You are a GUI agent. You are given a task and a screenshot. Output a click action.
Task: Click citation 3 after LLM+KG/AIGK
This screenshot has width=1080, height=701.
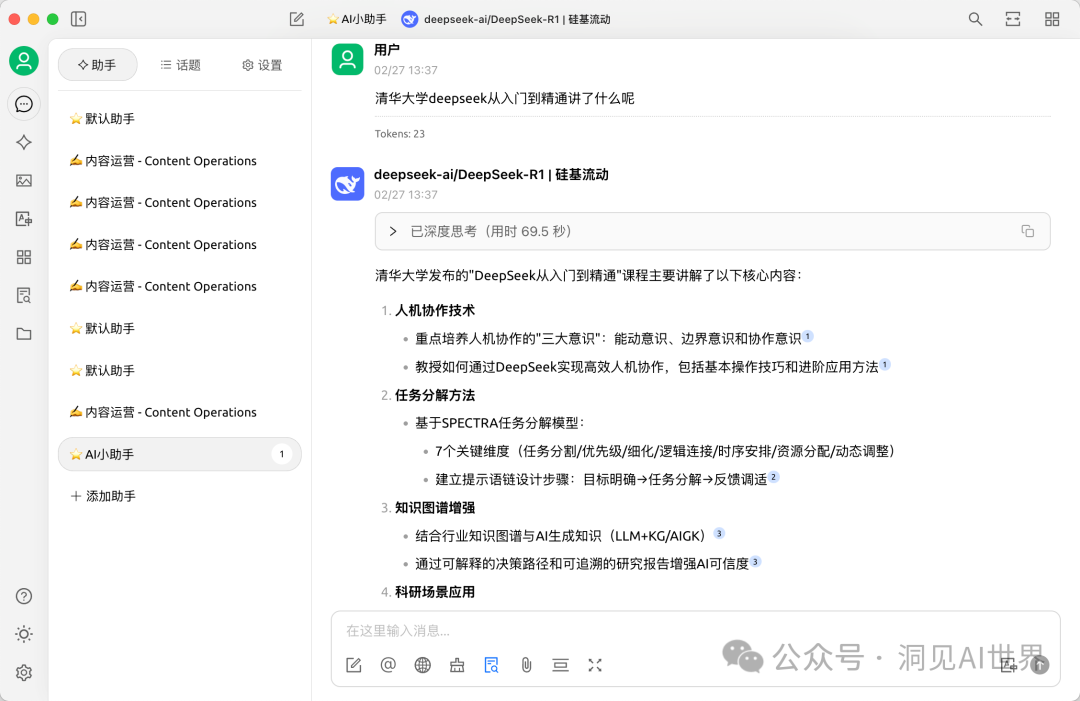tap(719, 534)
